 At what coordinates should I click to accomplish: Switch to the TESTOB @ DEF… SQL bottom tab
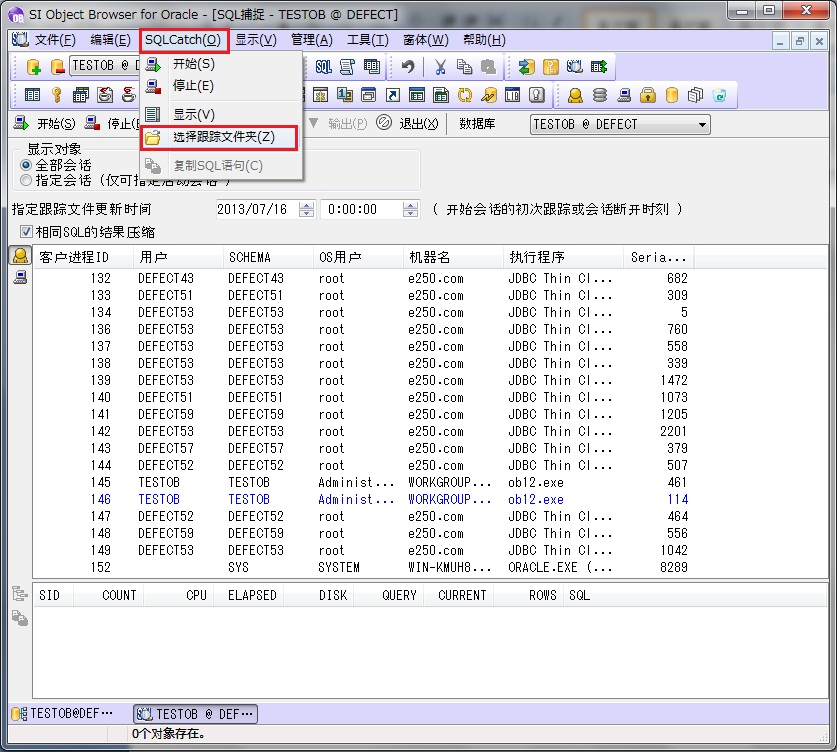pyautogui.click(x=195, y=714)
